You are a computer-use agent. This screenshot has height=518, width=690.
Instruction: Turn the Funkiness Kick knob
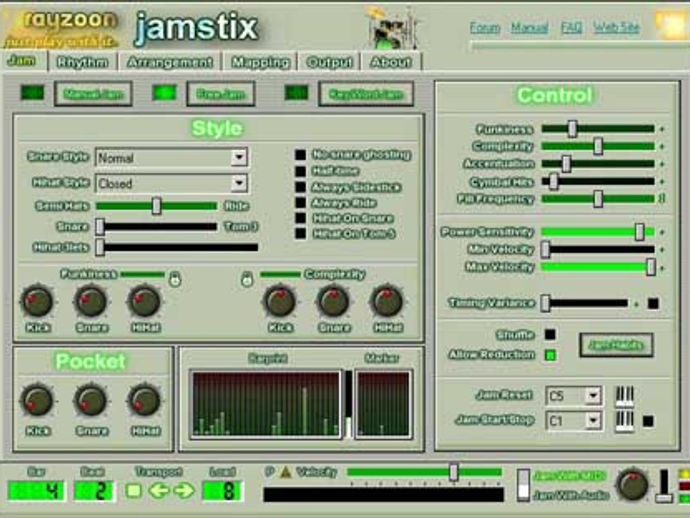(x=37, y=301)
